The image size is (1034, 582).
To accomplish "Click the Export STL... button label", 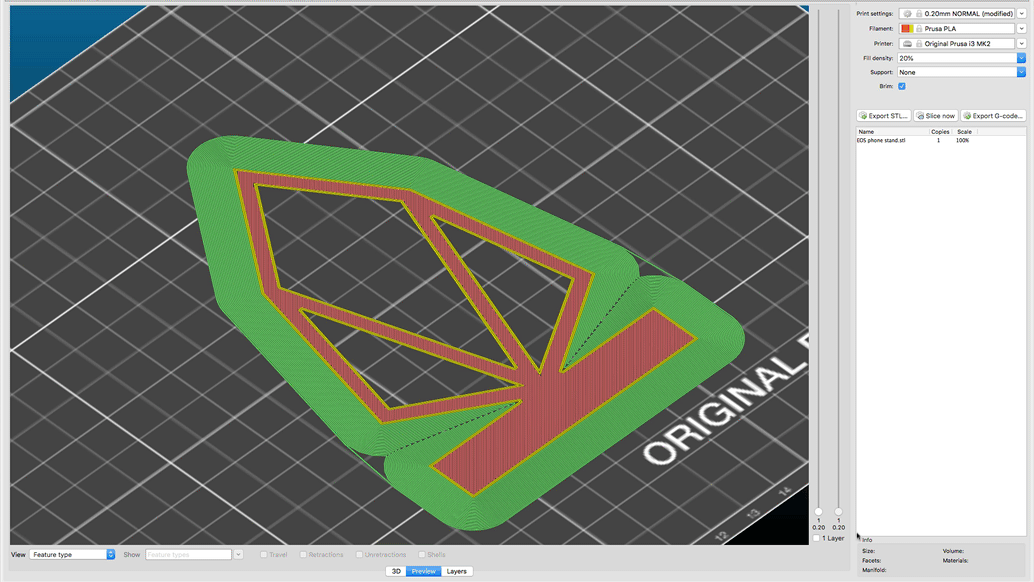I will [x=888, y=116].
